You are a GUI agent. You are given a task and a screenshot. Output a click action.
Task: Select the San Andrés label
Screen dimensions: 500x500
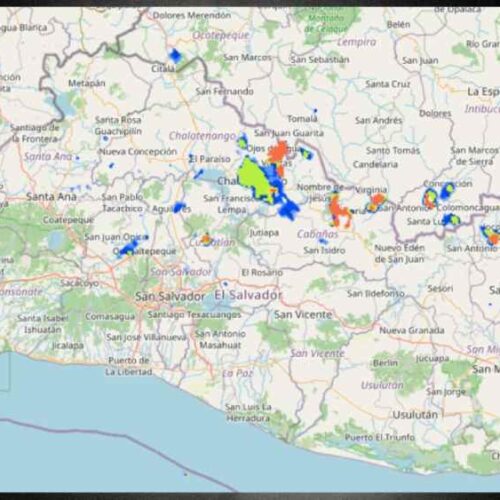379,120
